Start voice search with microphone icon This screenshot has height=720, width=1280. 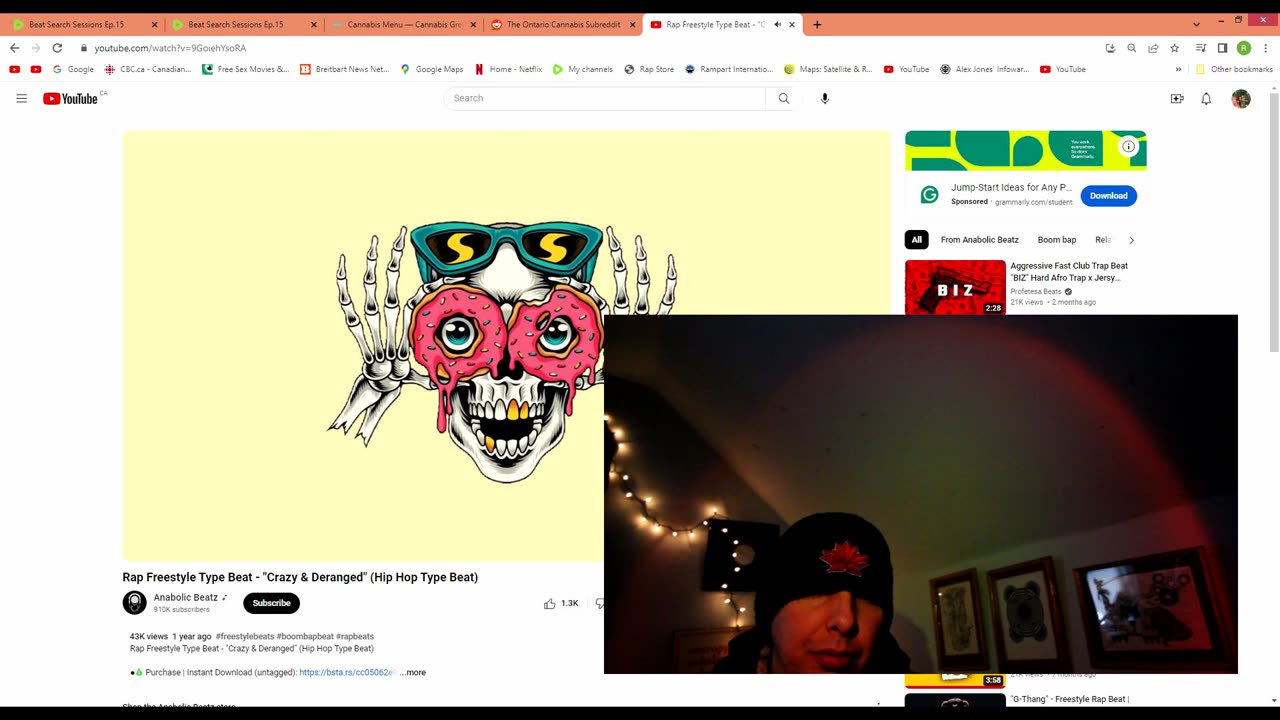point(825,98)
